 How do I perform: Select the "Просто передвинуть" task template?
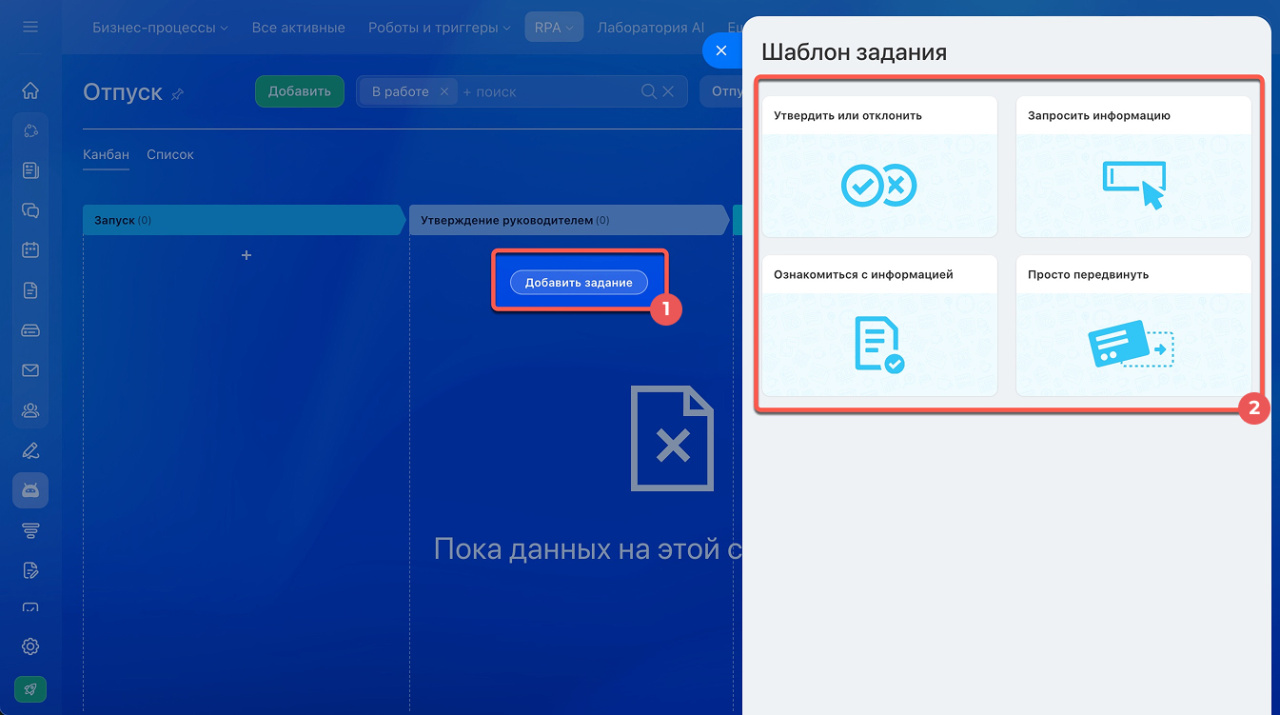tap(1133, 325)
